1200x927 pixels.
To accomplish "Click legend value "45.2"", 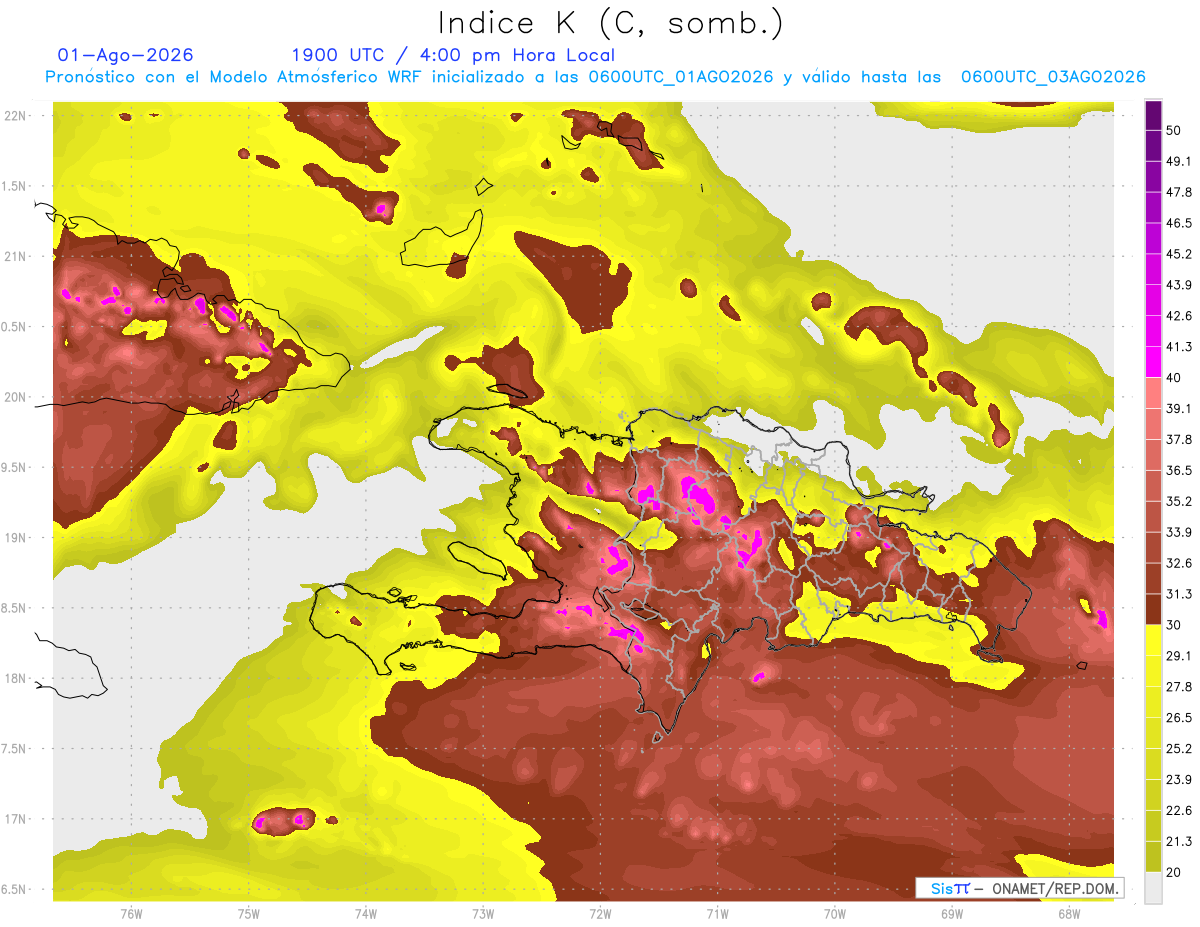I will (x=1178, y=254).
